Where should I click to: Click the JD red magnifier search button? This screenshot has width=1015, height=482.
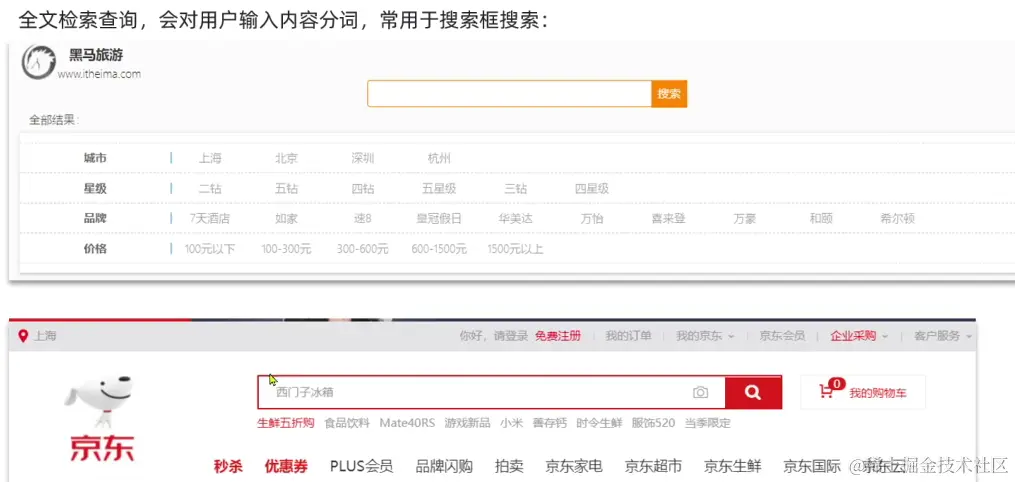(x=753, y=392)
